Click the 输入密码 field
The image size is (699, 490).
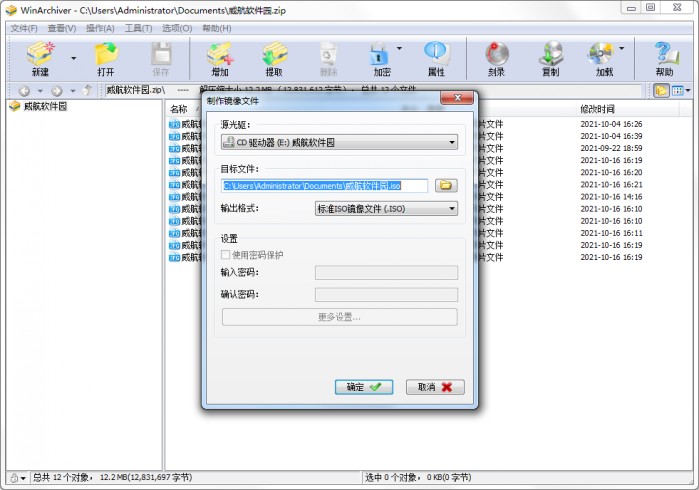click(386, 272)
